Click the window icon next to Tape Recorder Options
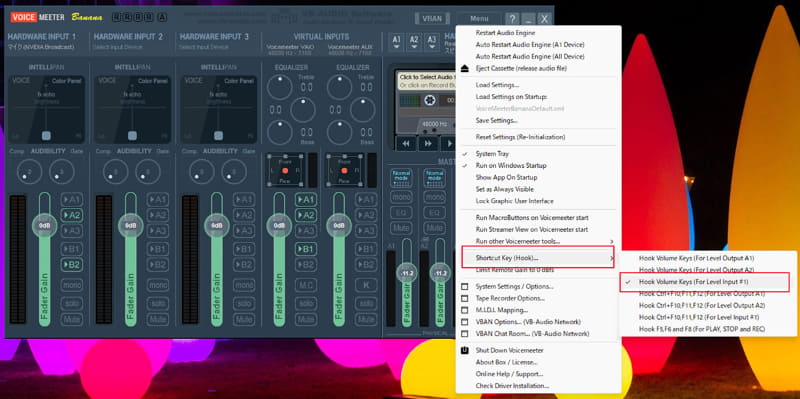 point(464,298)
